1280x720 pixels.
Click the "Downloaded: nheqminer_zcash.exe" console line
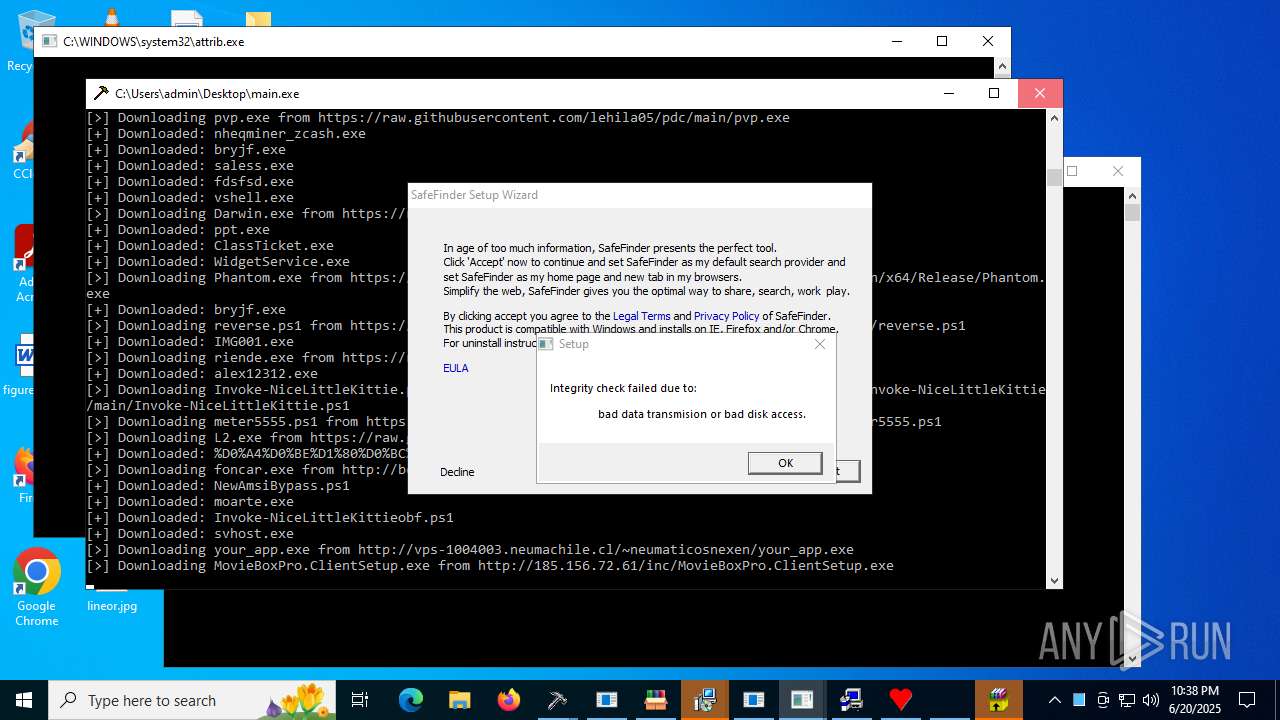226,134
